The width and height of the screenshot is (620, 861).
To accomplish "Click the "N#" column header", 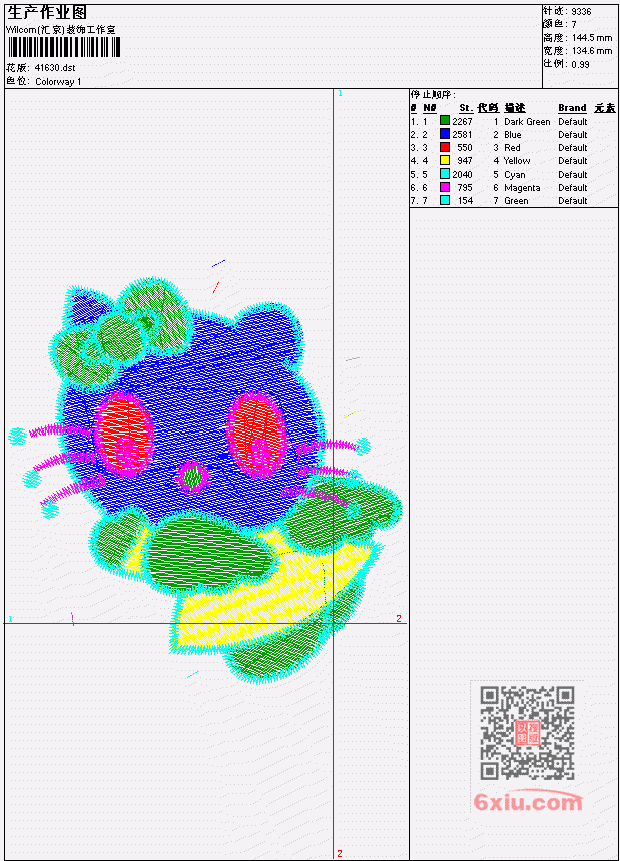I will click(429, 108).
